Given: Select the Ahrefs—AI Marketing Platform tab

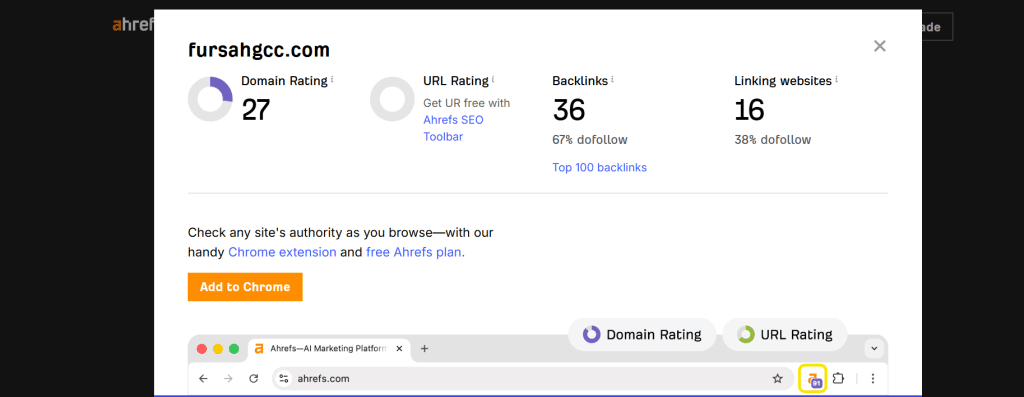Looking at the screenshot, I should (329, 349).
